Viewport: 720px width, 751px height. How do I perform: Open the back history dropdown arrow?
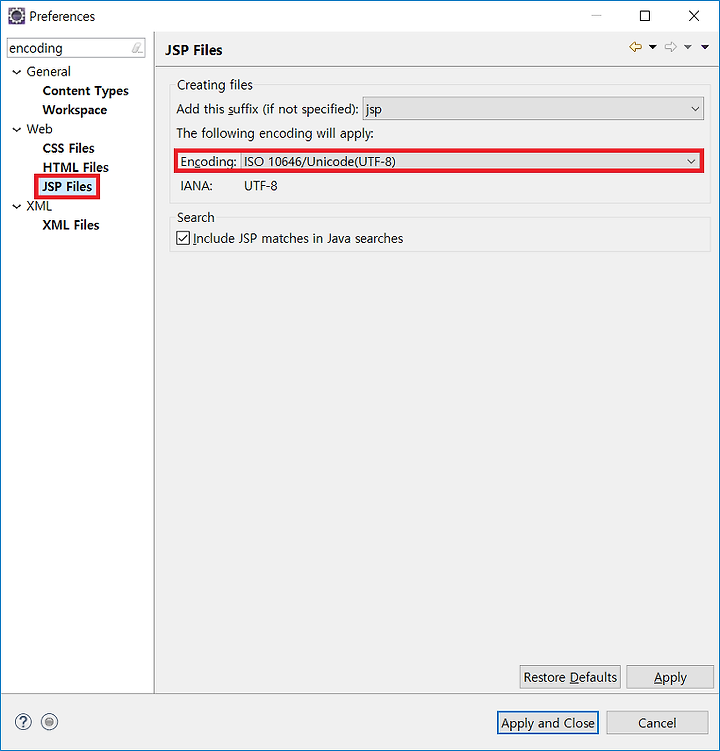click(652, 47)
